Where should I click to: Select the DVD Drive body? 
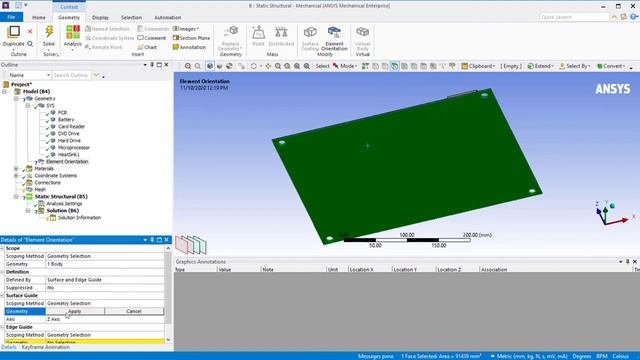(68, 133)
